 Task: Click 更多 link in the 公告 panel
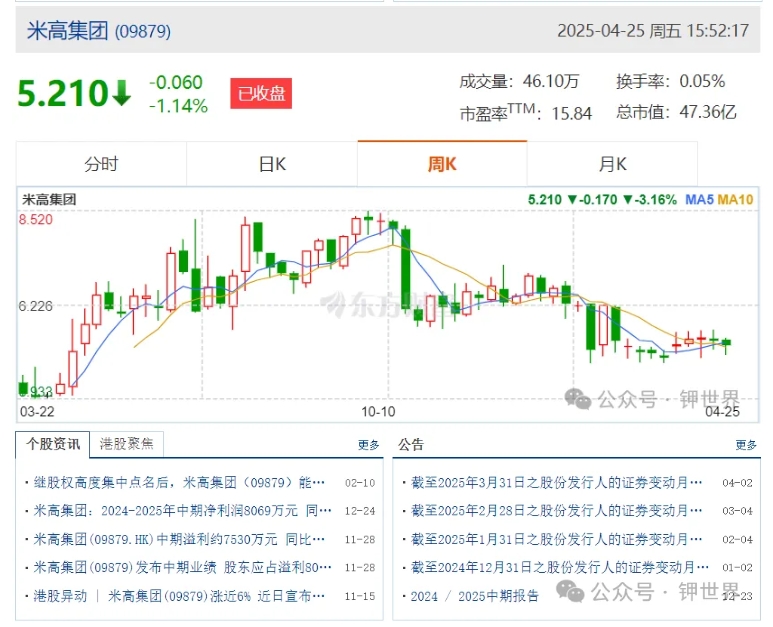tap(745, 445)
